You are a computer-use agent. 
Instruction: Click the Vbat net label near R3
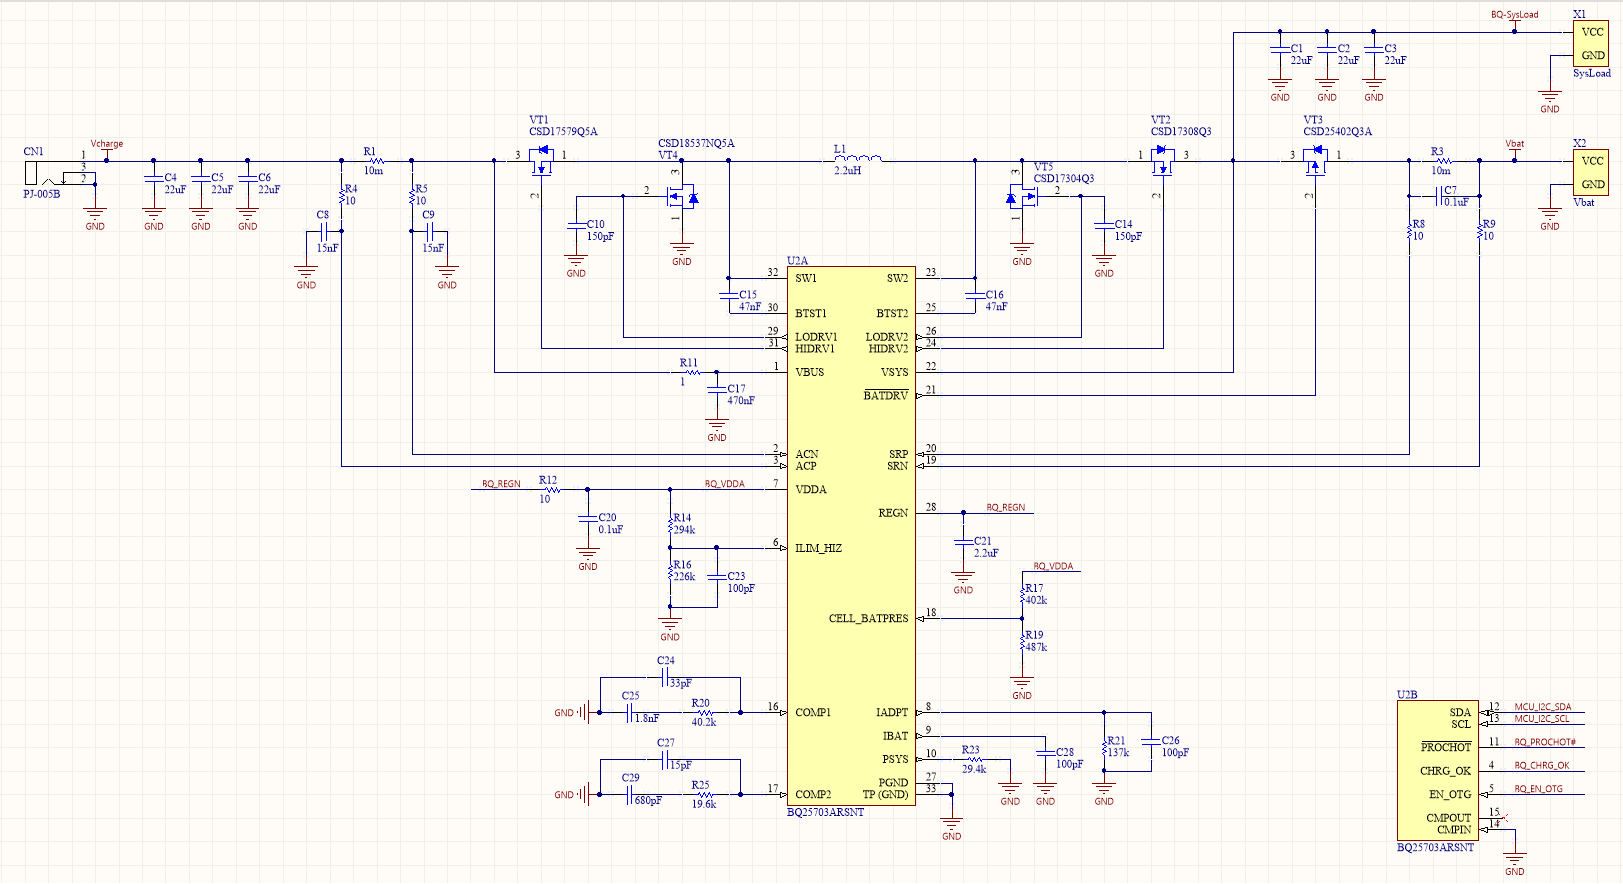pyautogui.click(x=1514, y=144)
